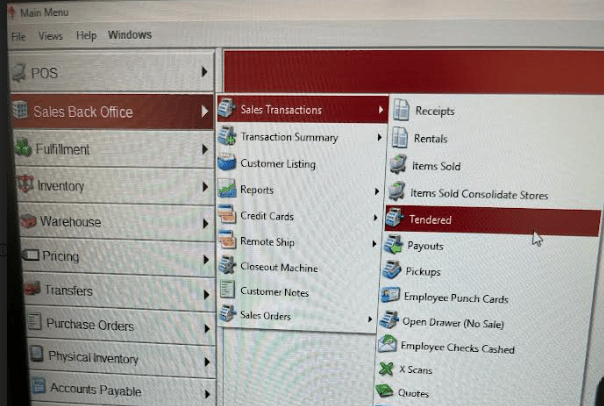Click the Closeout Machine icon

pos(227,265)
